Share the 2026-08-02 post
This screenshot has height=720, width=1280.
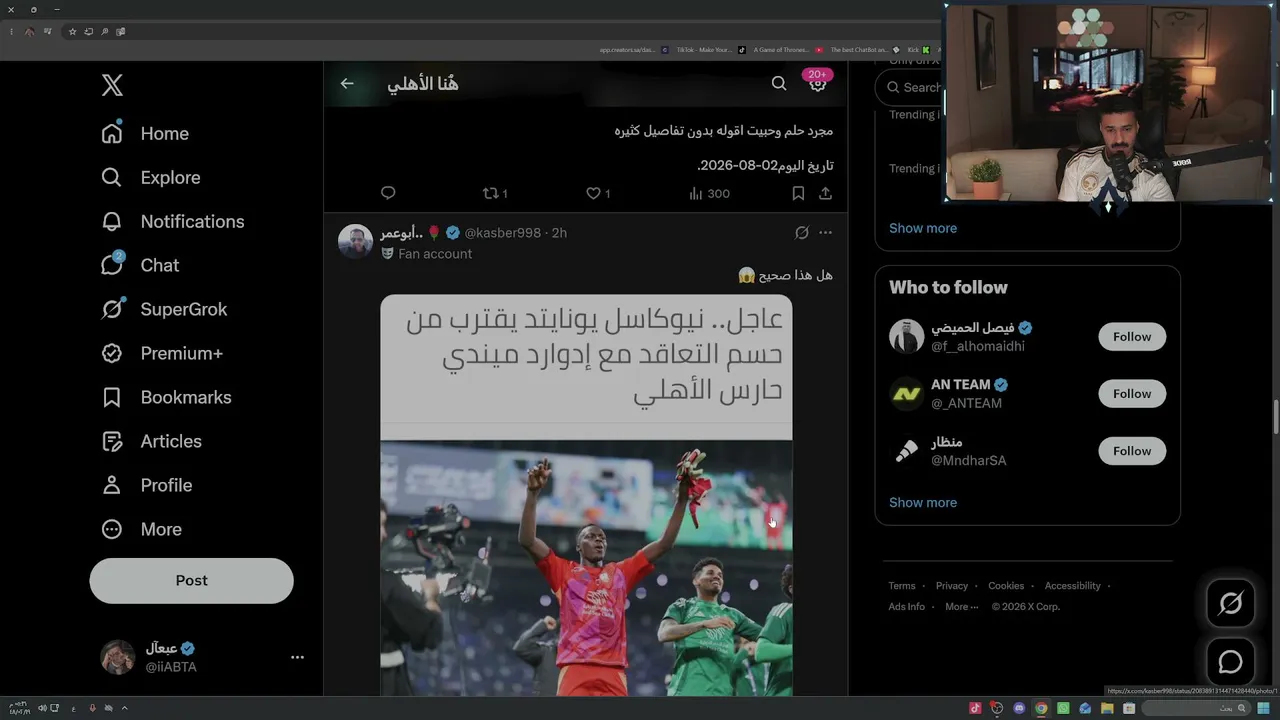tap(825, 193)
